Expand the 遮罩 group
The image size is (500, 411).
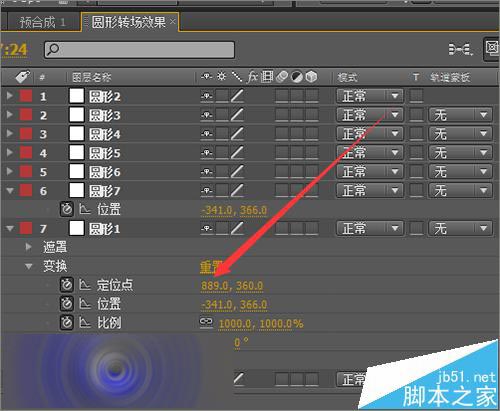(29, 247)
